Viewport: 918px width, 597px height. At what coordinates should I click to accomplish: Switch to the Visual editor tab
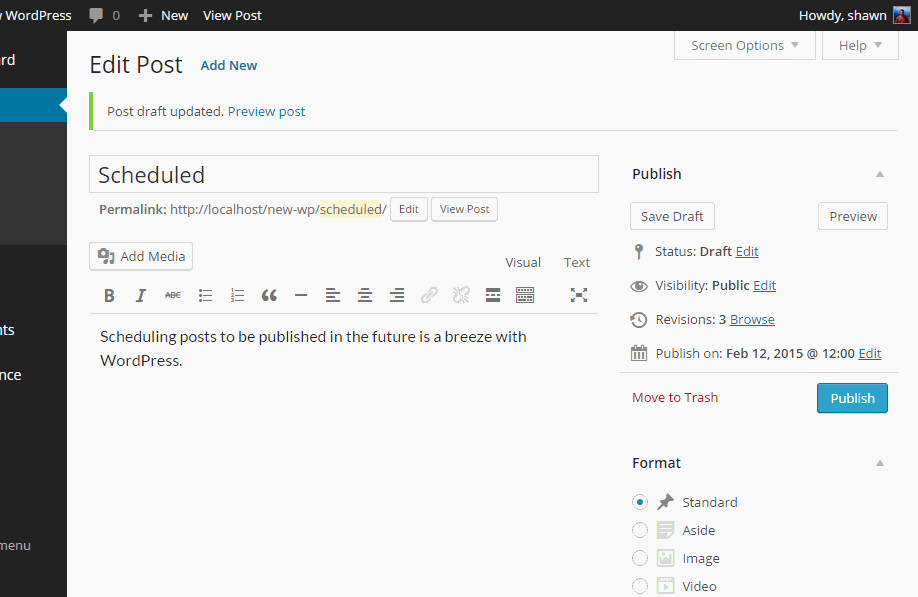coord(523,263)
